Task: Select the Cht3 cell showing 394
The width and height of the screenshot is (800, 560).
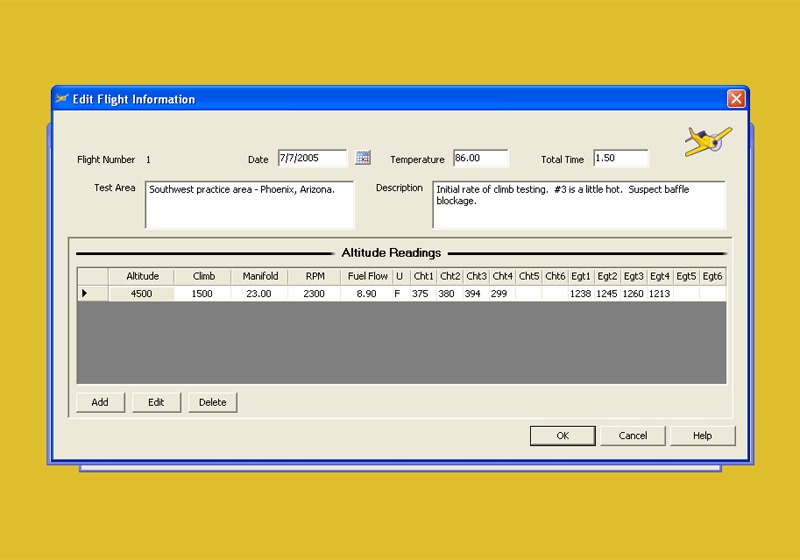Action: click(476, 294)
